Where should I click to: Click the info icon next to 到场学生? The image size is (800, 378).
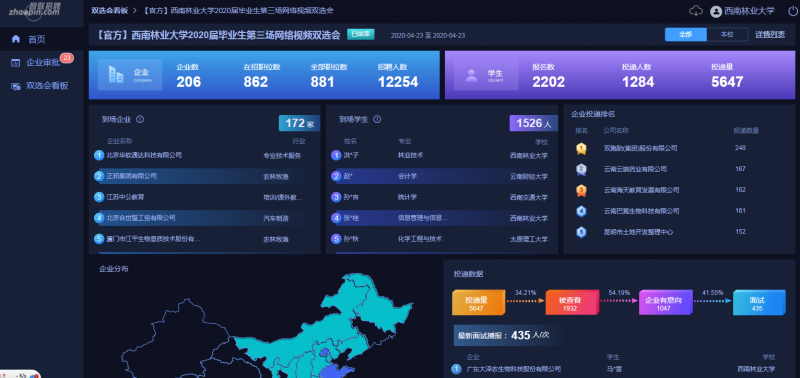pyautogui.click(x=377, y=119)
